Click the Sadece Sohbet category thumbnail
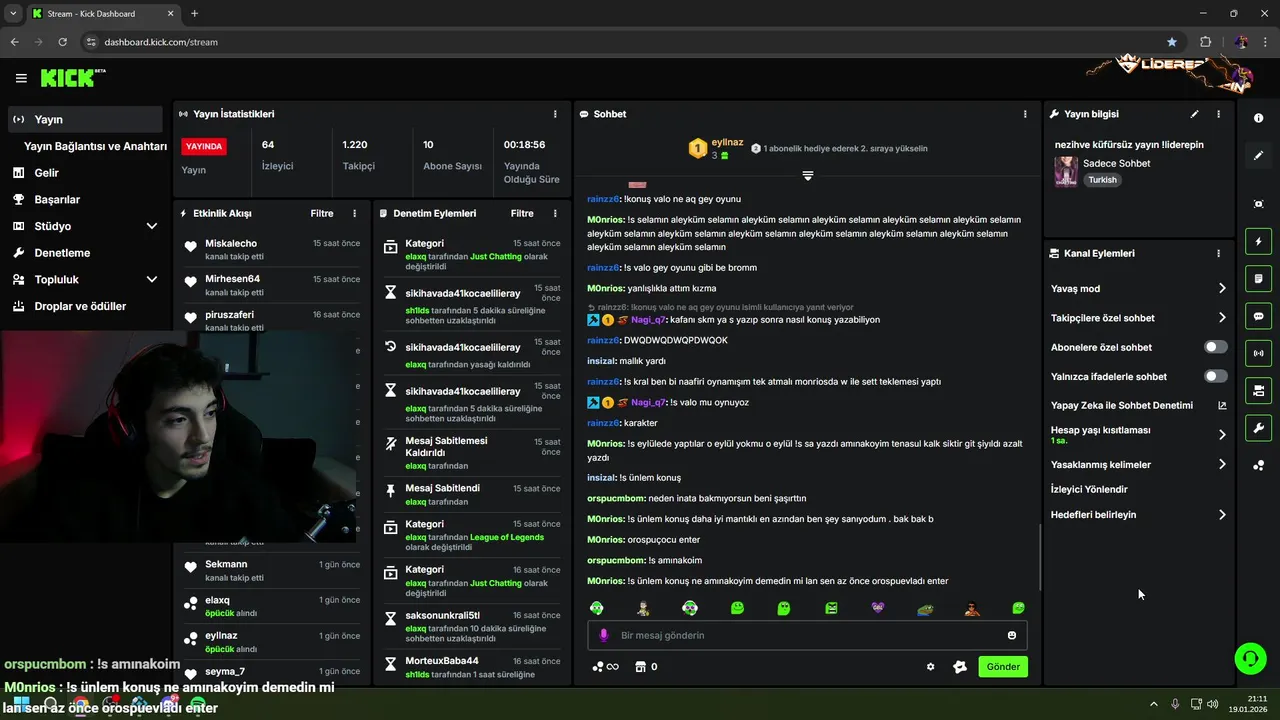 [x=1066, y=171]
